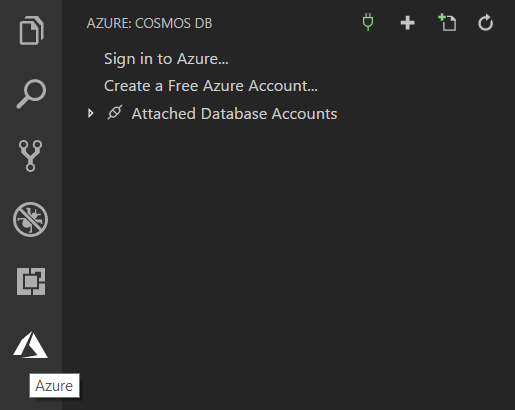The image size is (515, 410).
Task: Click the new document icon with green plus
Action: click(x=447, y=22)
